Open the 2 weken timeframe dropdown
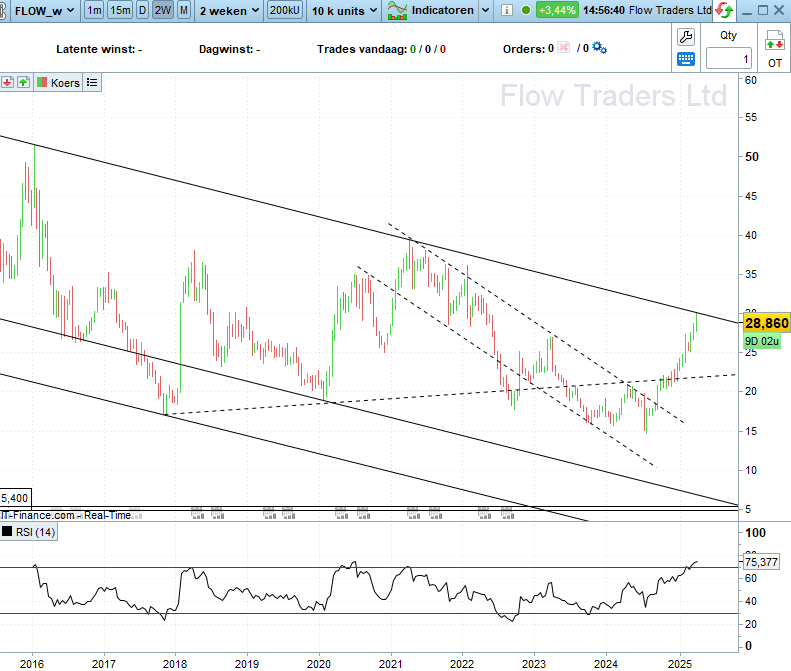Image resolution: width=791 pixels, height=671 pixels. 229,10
